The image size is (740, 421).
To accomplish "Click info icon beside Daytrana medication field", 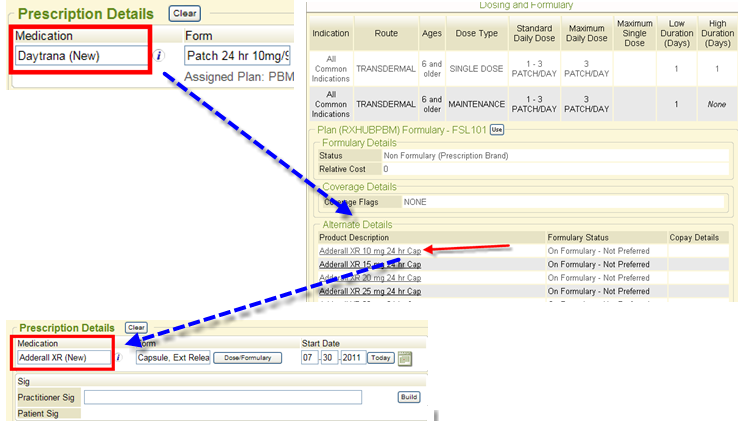I will click(x=159, y=56).
